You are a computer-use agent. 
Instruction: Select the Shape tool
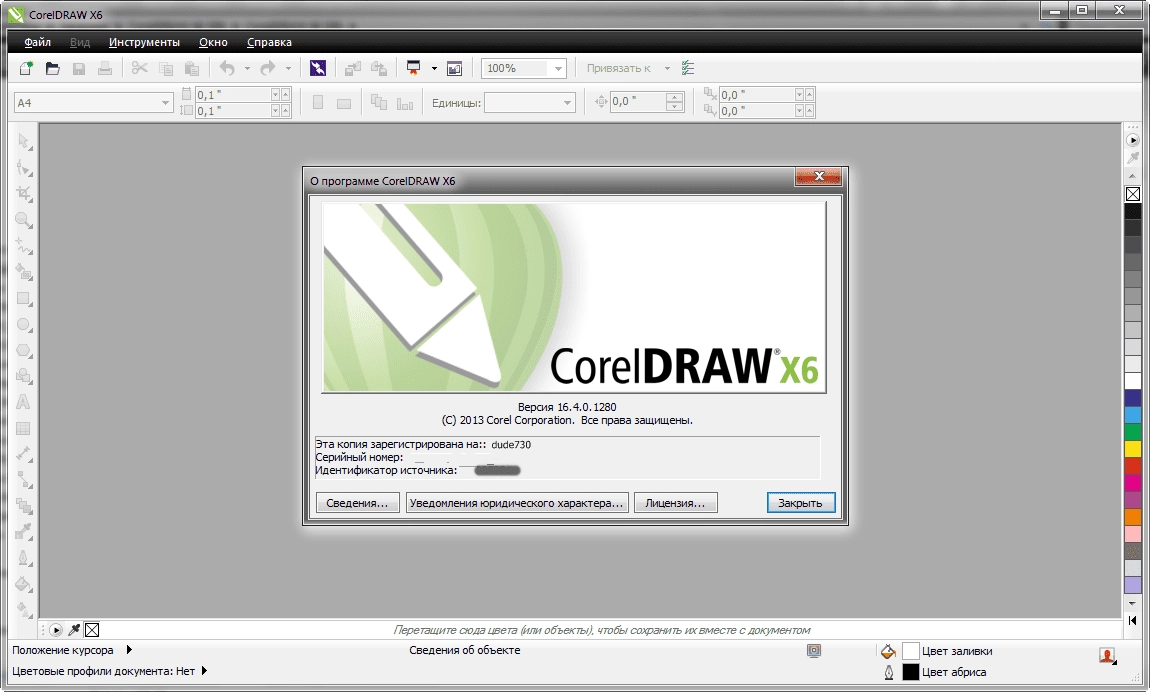click(23, 168)
